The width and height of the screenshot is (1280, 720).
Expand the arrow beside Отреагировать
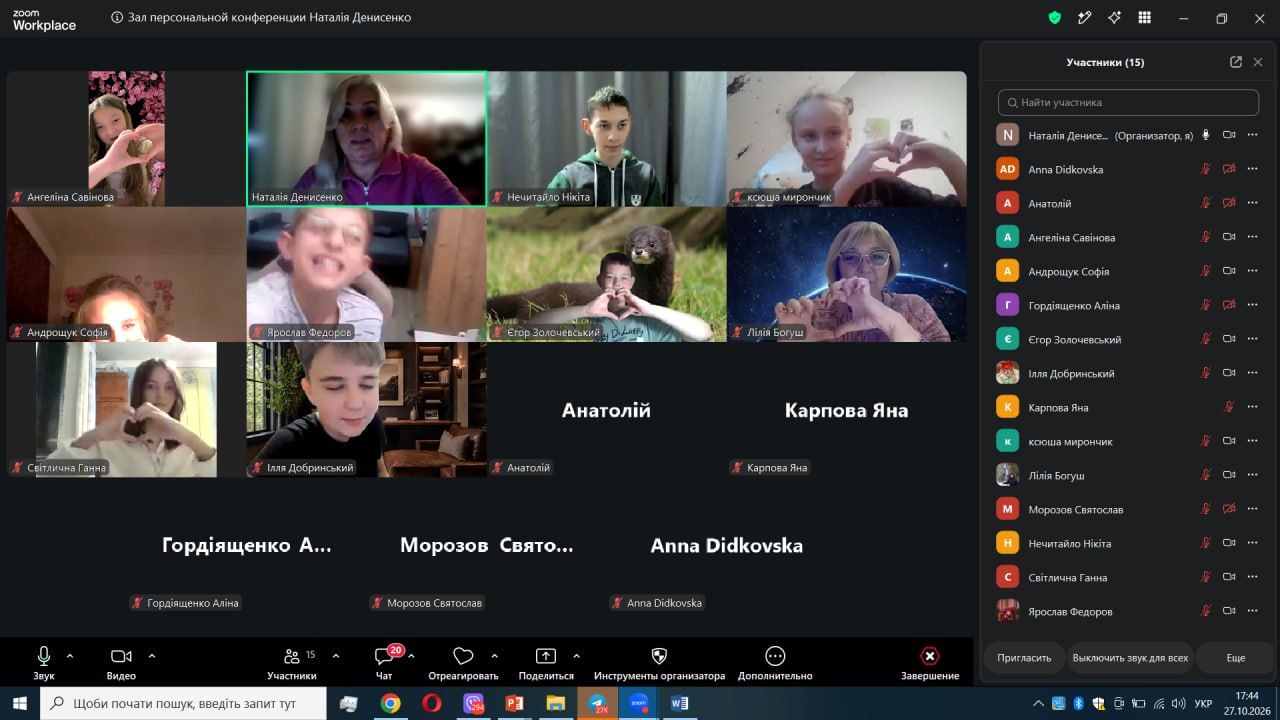pyautogui.click(x=494, y=656)
